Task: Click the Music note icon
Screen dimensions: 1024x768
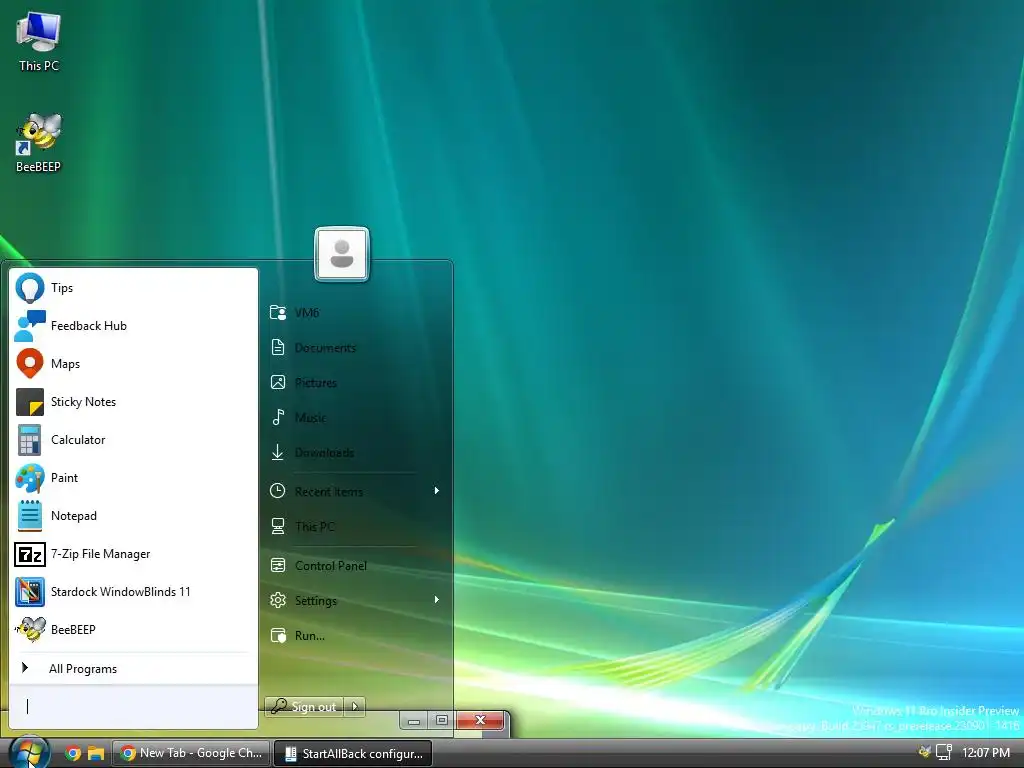Action: tap(278, 417)
